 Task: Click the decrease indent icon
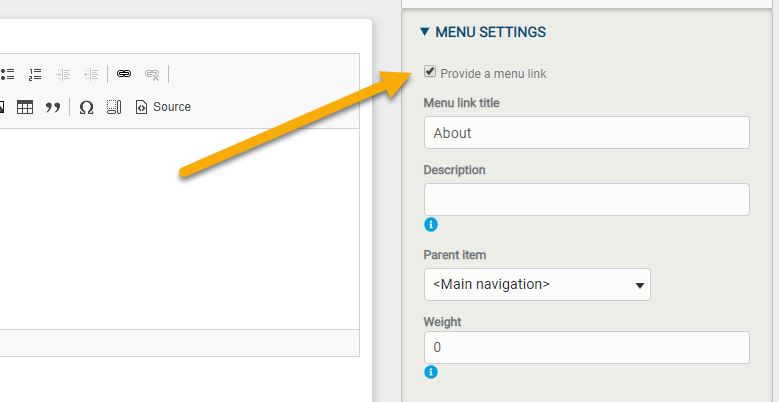click(x=63, y=75)
